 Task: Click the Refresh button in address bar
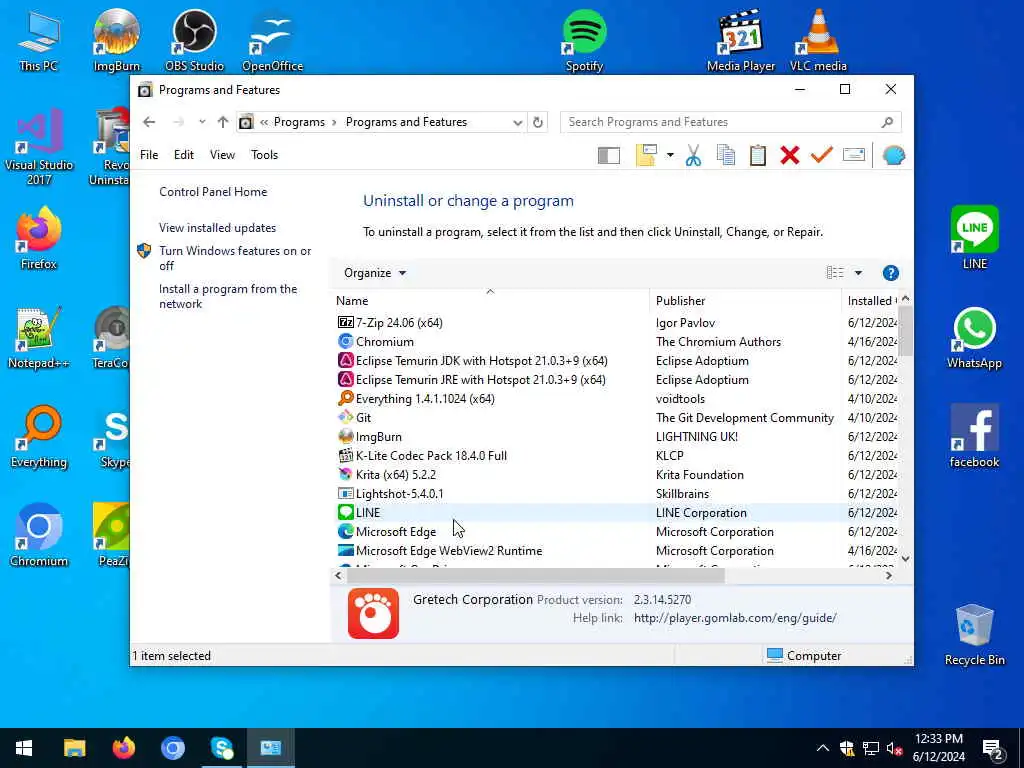537,122
